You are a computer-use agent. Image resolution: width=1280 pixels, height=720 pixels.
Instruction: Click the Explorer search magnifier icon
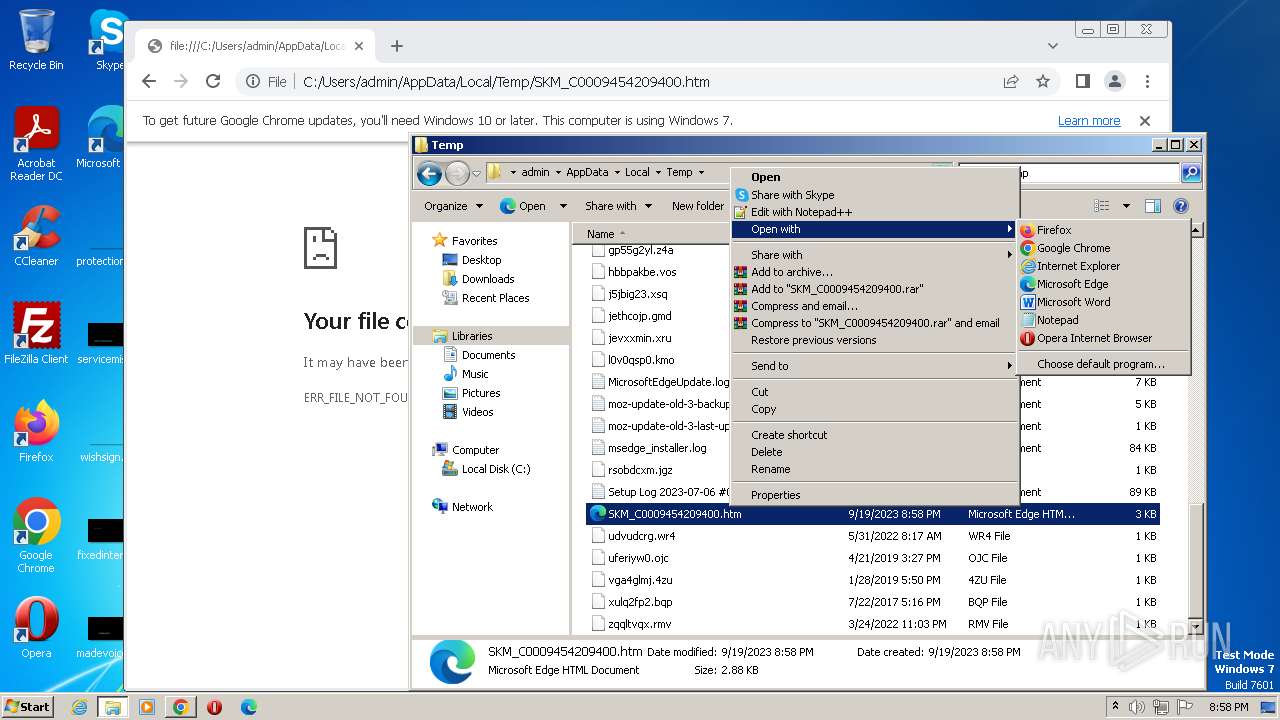click(x=1191, y=173)
